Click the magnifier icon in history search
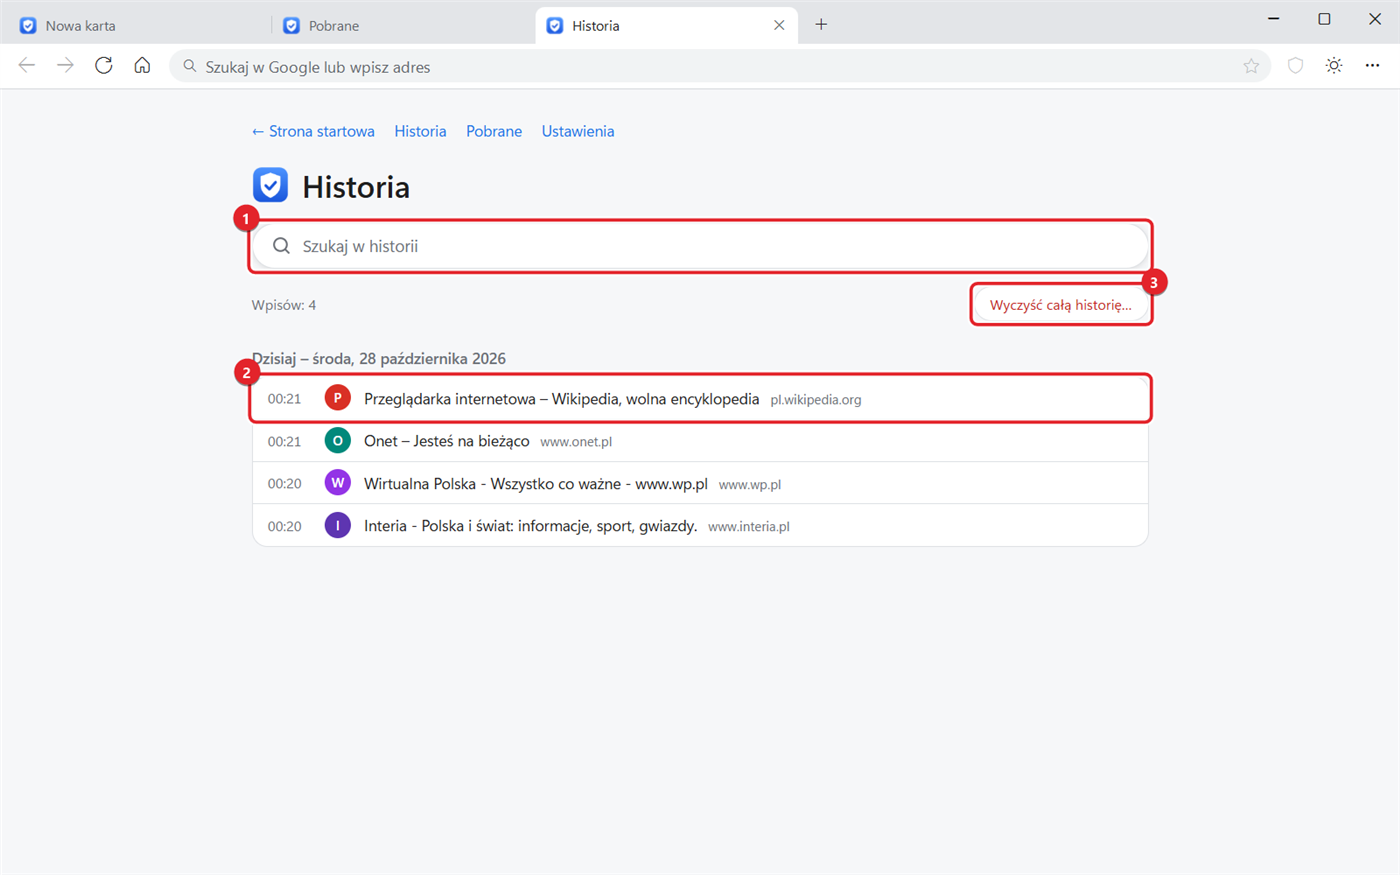This screenshot has height=875, width=1400. click(x=282, y=246)
